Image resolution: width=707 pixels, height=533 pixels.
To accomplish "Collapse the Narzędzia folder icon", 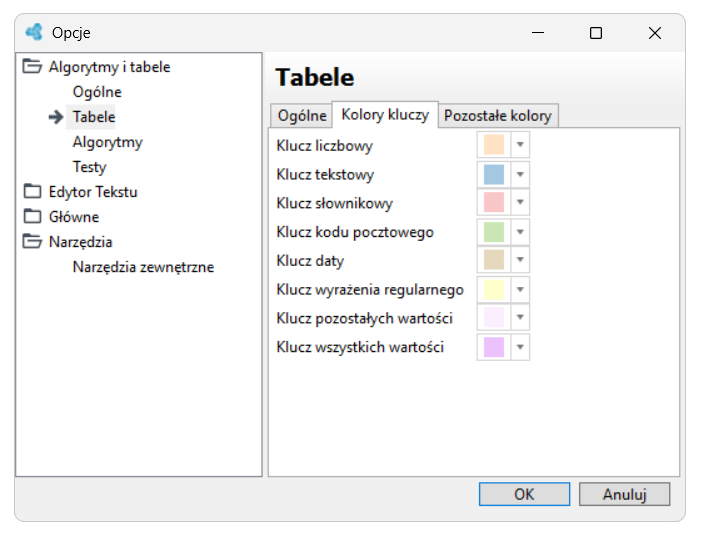I will coord(32,242).
